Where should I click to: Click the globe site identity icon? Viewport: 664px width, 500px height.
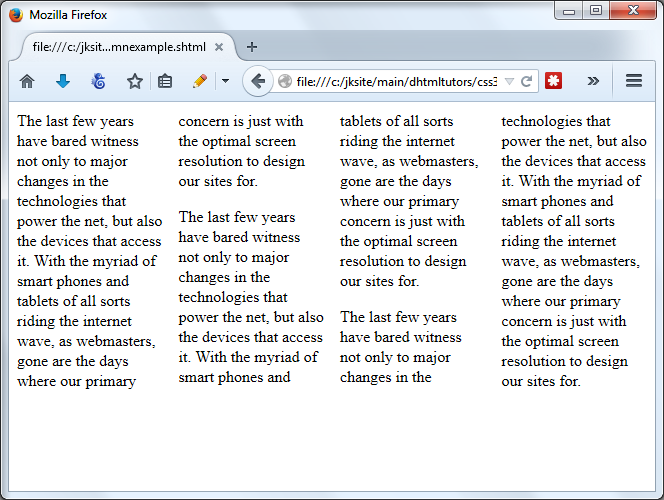285,81
